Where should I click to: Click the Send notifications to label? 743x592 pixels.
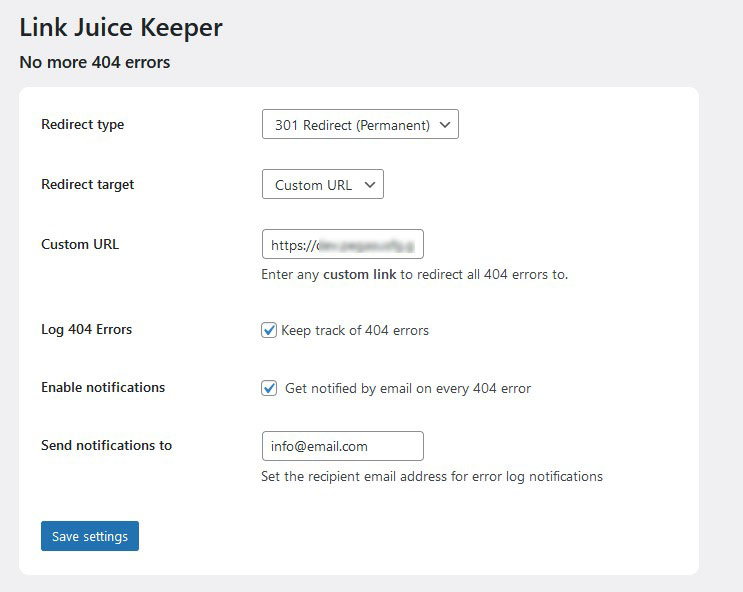(107, 445)
